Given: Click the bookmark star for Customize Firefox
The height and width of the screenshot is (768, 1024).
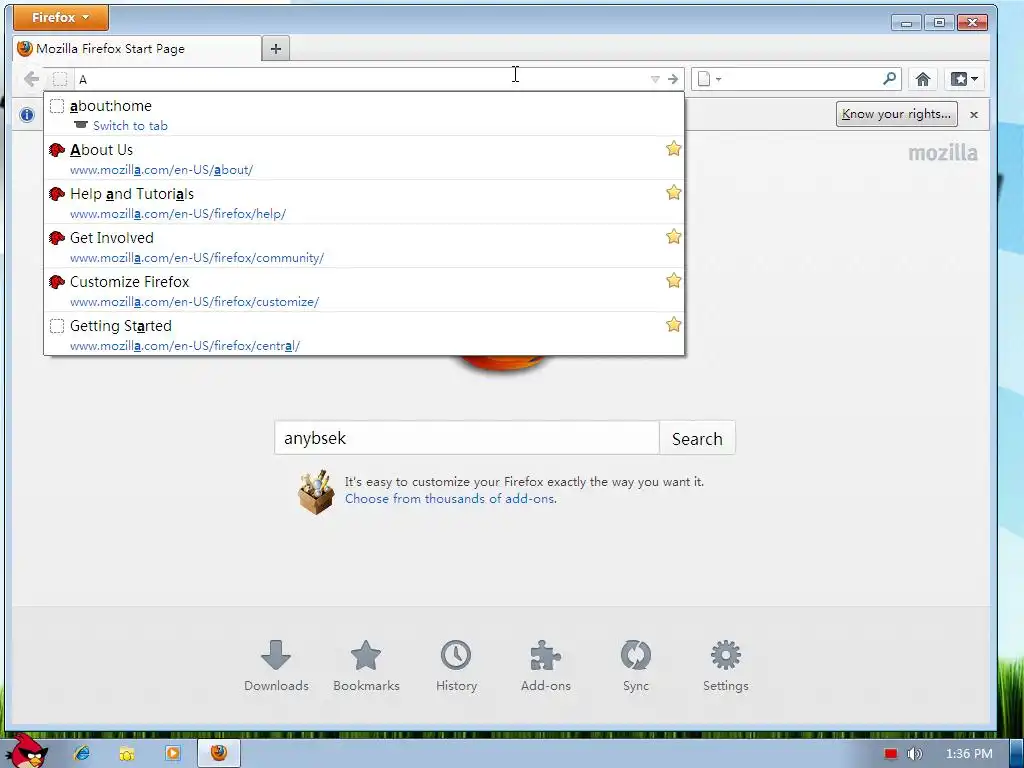Looking at the screenshot, I should [x=673, y=281].
